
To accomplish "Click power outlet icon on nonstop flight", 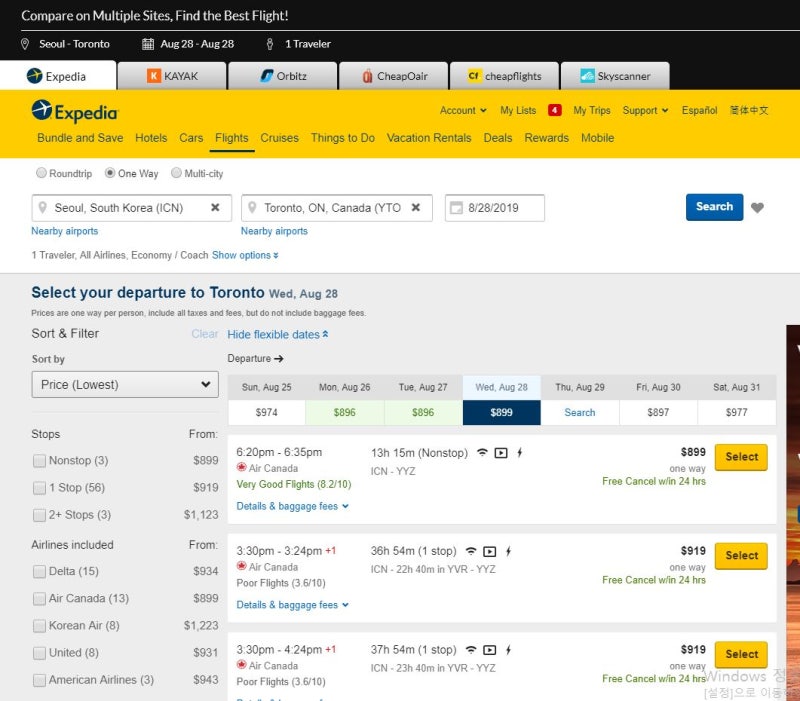I will (519, 453).
